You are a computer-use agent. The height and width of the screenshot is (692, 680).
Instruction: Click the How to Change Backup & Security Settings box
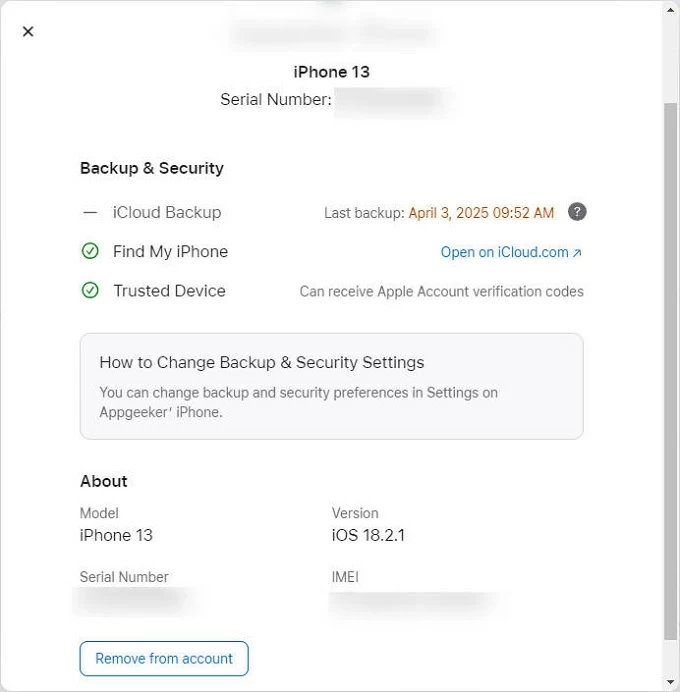pos(331,386)
